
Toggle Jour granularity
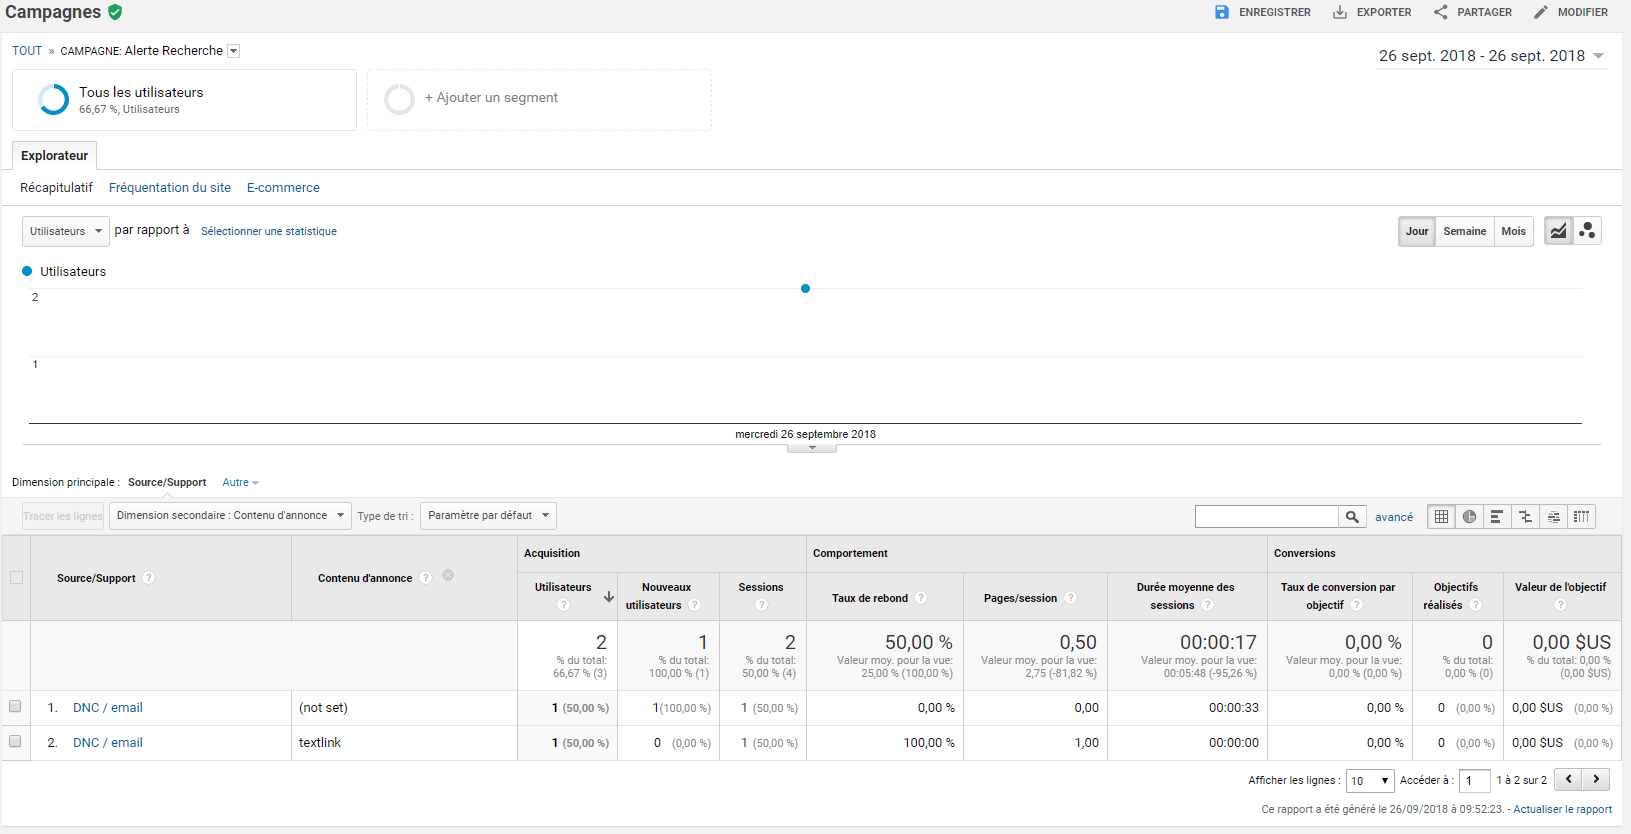point(1417,231)
